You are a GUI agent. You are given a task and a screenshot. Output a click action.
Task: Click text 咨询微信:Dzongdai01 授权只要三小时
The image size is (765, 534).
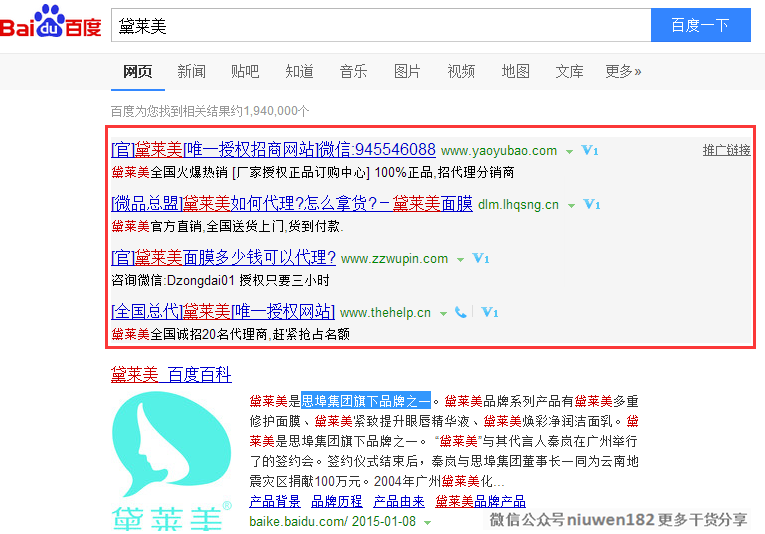pyautogui.click(x=221, y=280)
